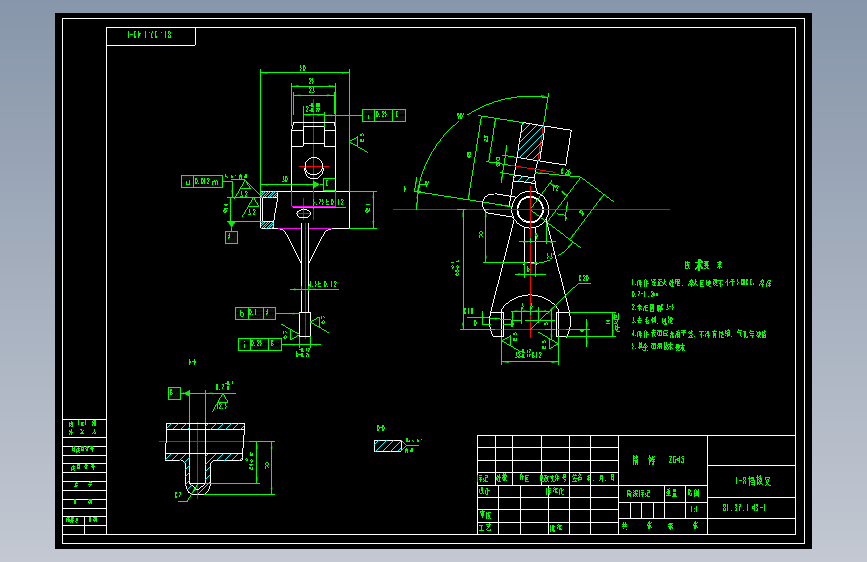Viewport: 867px width, 562px height.
Task: Click the 0.012 tolerance frame left of front view
Action: pos(202,181)
